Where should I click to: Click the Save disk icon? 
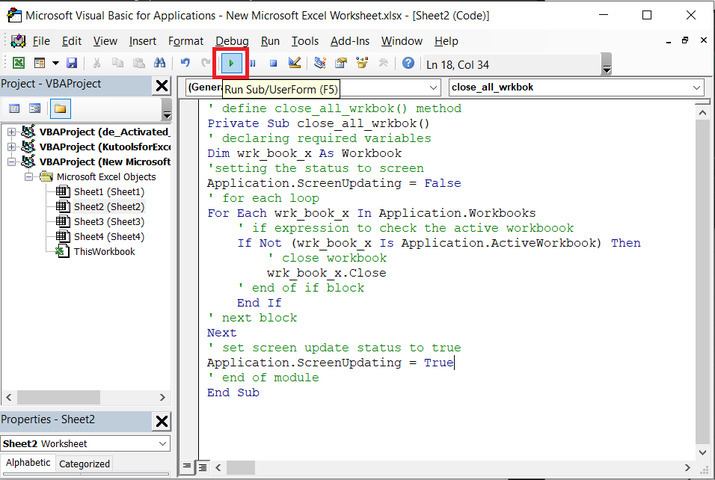[72, 63]
